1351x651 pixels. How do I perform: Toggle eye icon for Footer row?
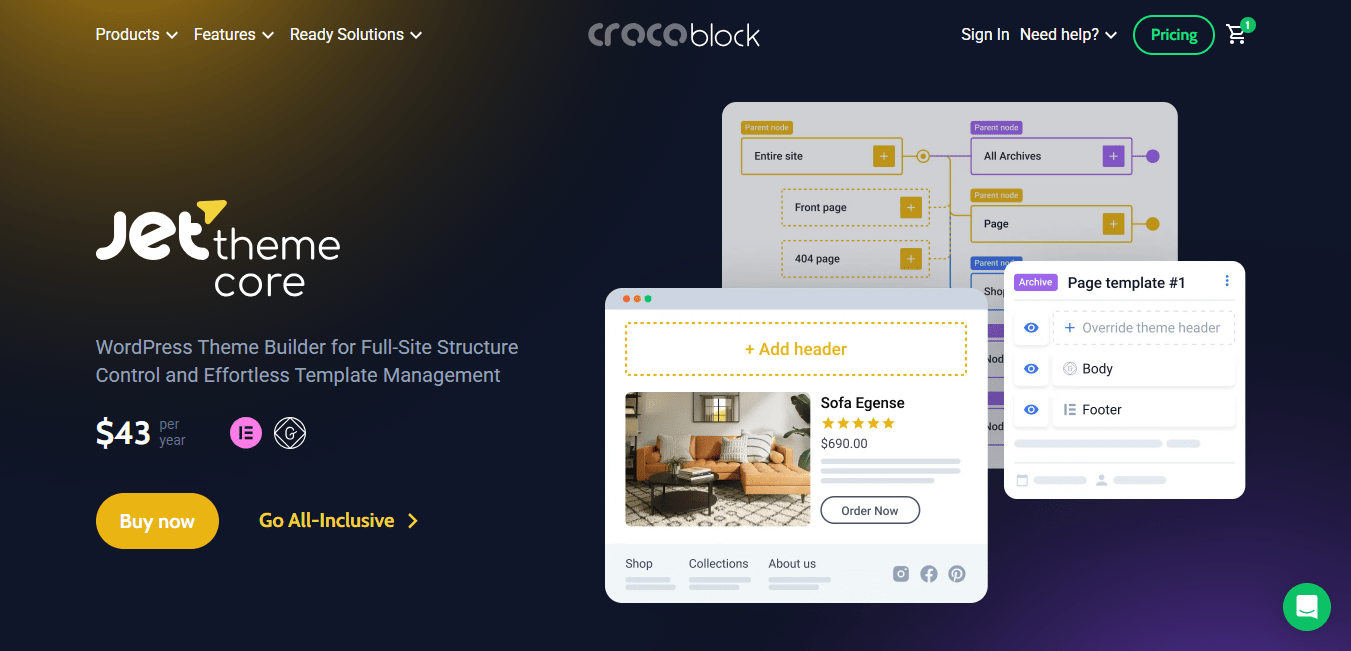click(1031, 410)
